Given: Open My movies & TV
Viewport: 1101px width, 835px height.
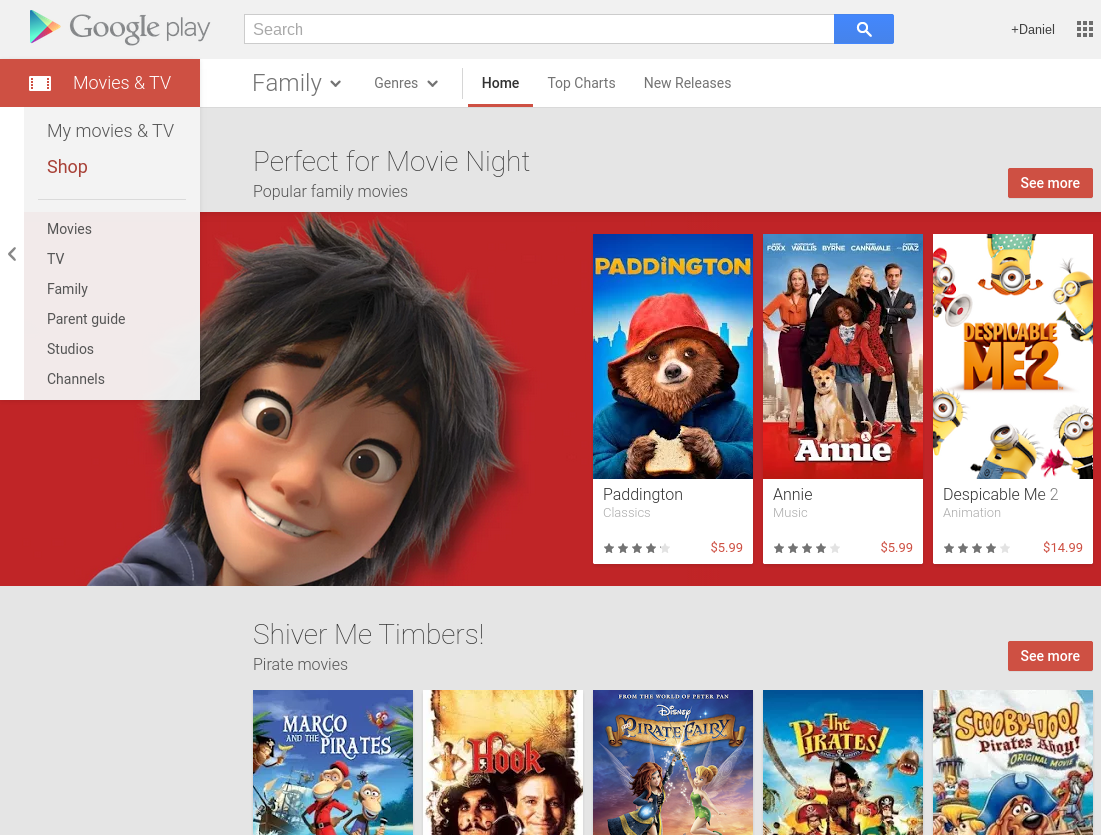Looking at the screenshot, I should tap(110, 131).
